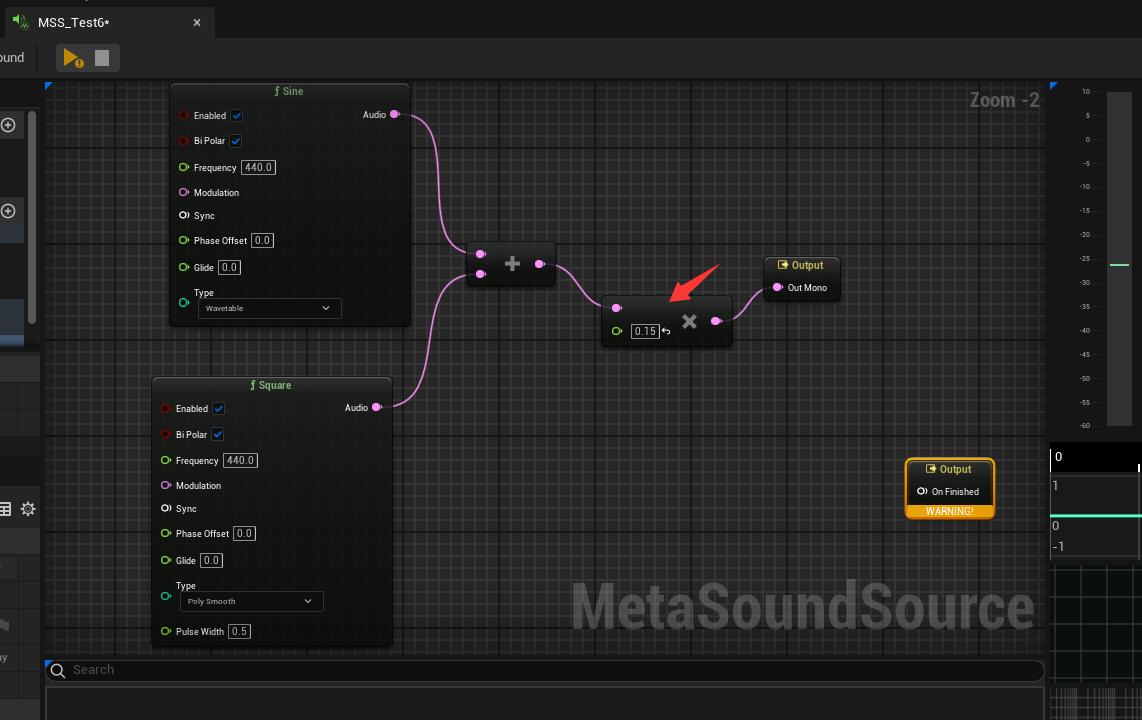Click the Square node Sync trigger pin
This screenshot has height=720, width=1142.
165,508
